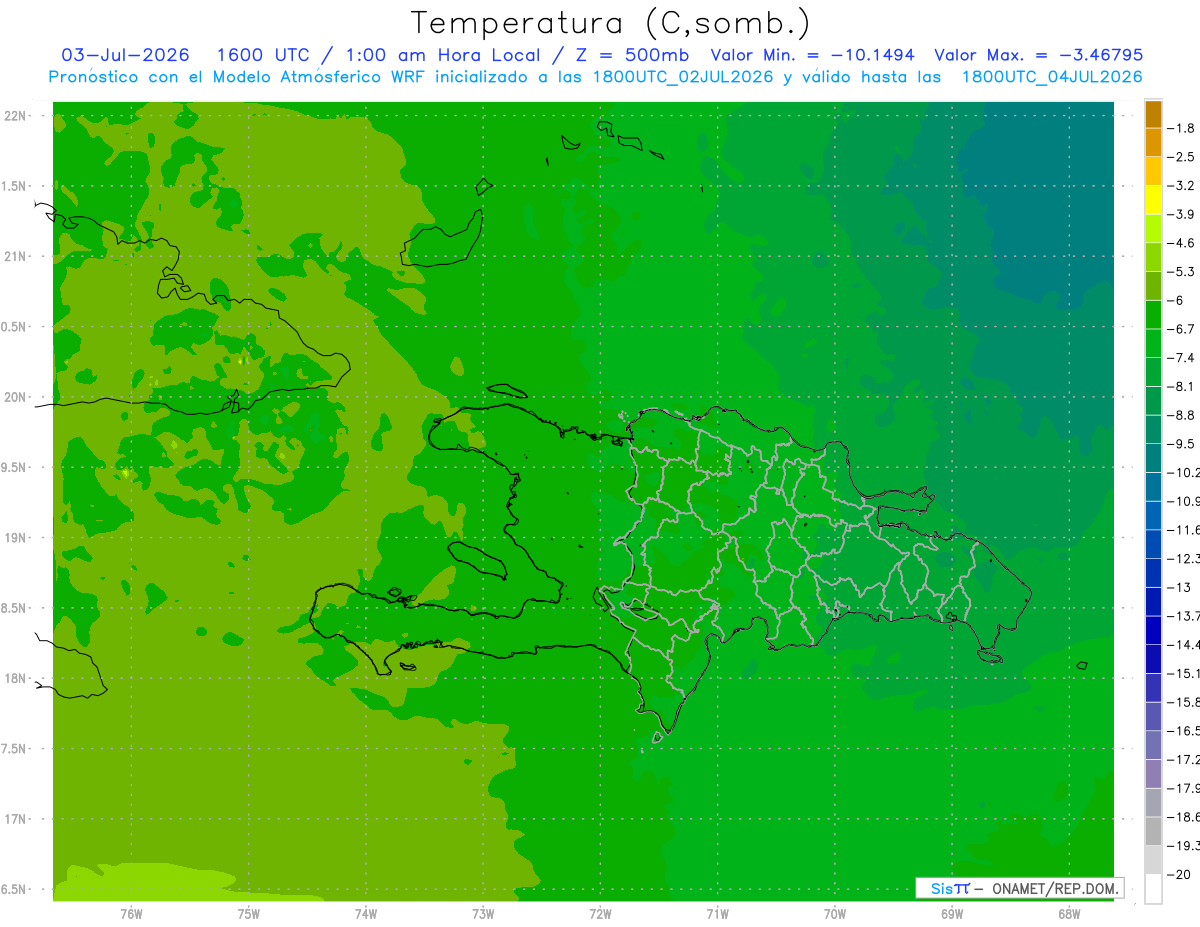Viewport: 1200px width, 927px height.
Task: Click the '-2.5' color scale value
Action: pos(1181,157)
